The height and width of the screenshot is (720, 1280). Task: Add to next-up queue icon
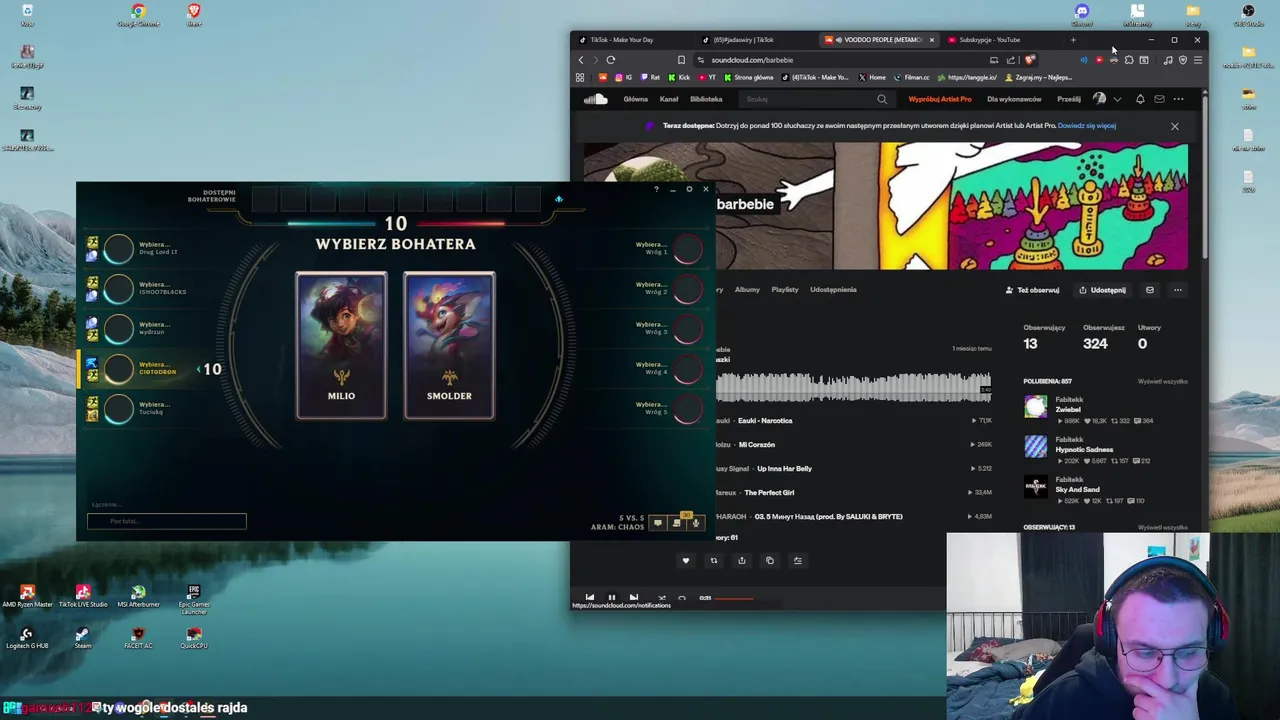coord(798,561)
